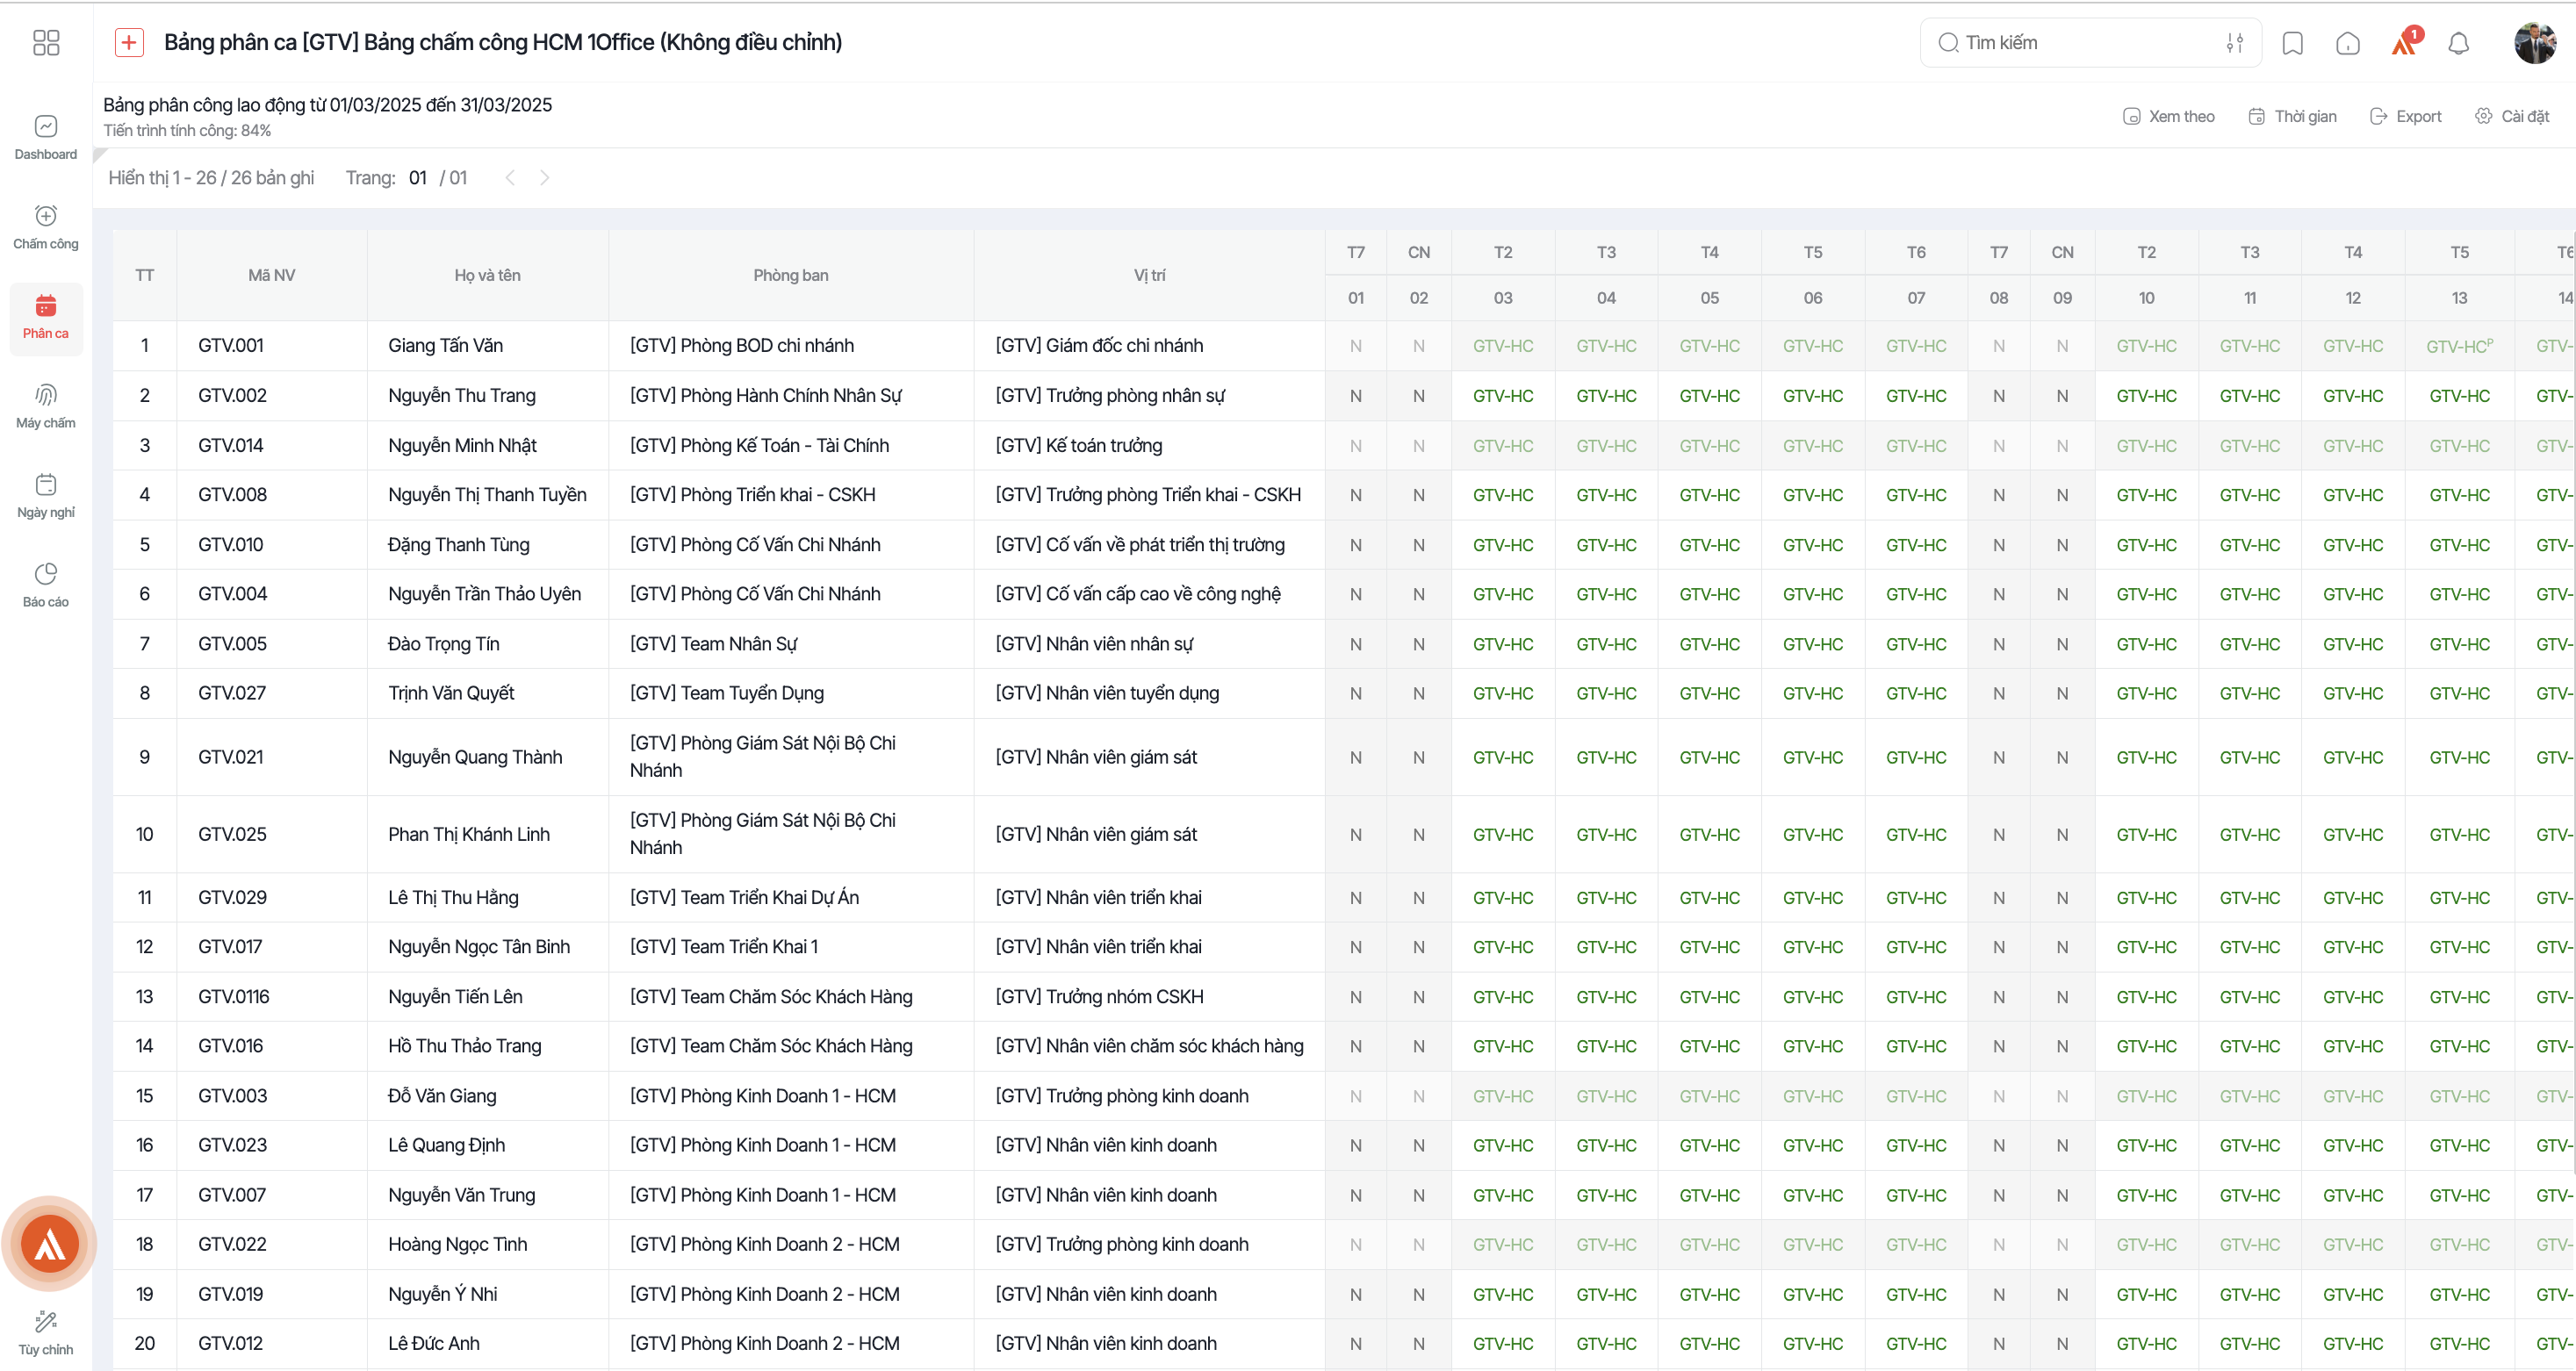Open the home icon in the header
This screenshot has height=1371, width=2576.
(x=2347, y=43)
